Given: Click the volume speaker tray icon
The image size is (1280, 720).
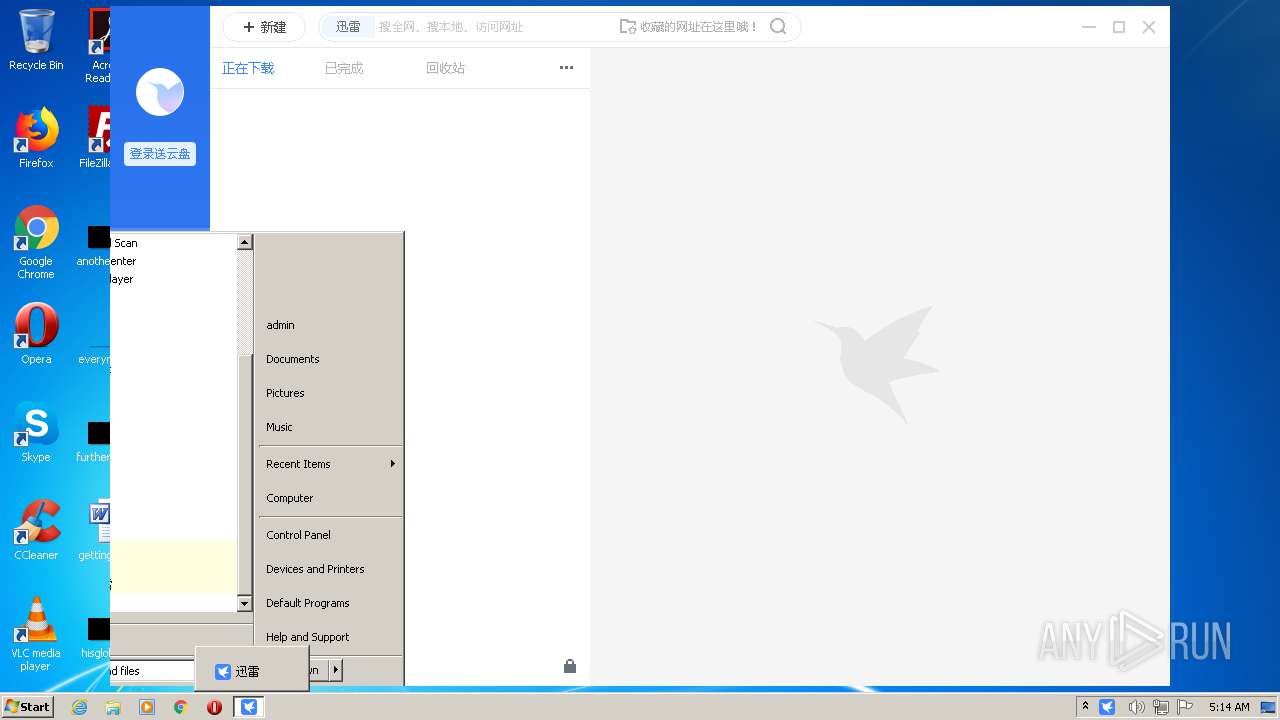Looking at the screenshot, I should (x=1137, y=707).
